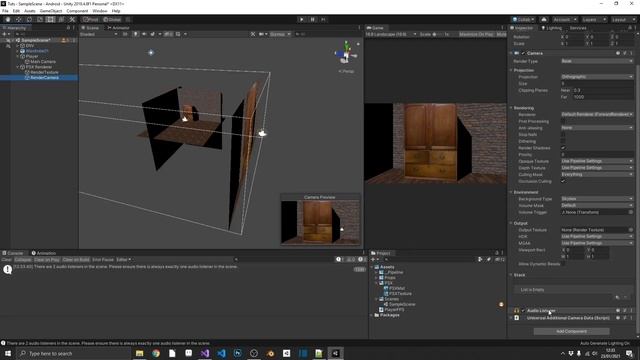Screen dimensions: 640x360
Task: Select the Hand tool in the toolbar
Action: pyautogui.click(x=8, y=19)
